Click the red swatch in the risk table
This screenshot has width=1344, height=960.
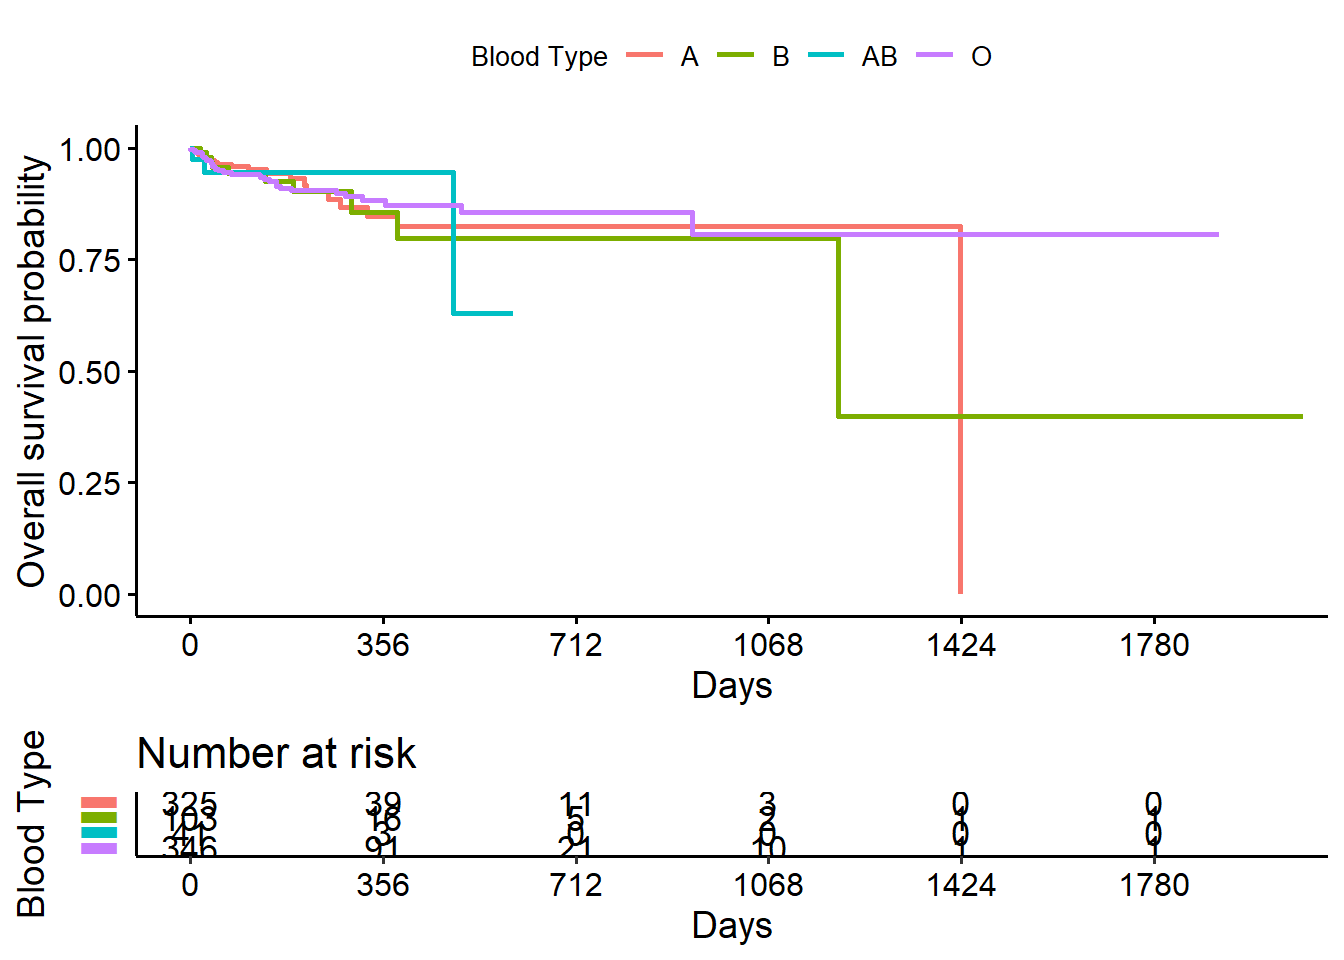pos(99,802)
